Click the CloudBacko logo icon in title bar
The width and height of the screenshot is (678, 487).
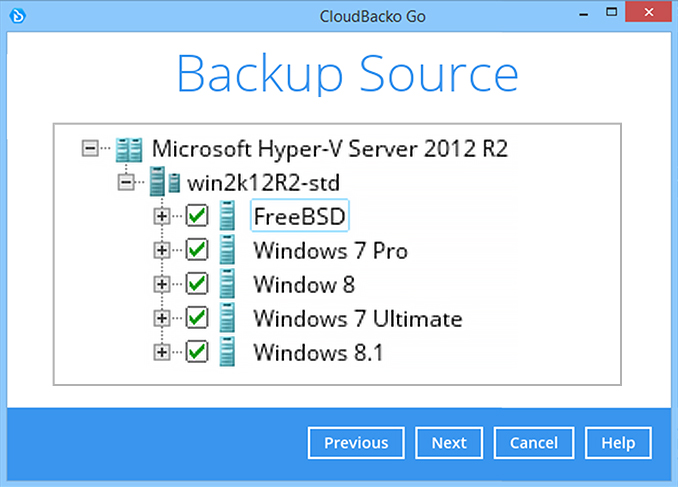point(18,16)
